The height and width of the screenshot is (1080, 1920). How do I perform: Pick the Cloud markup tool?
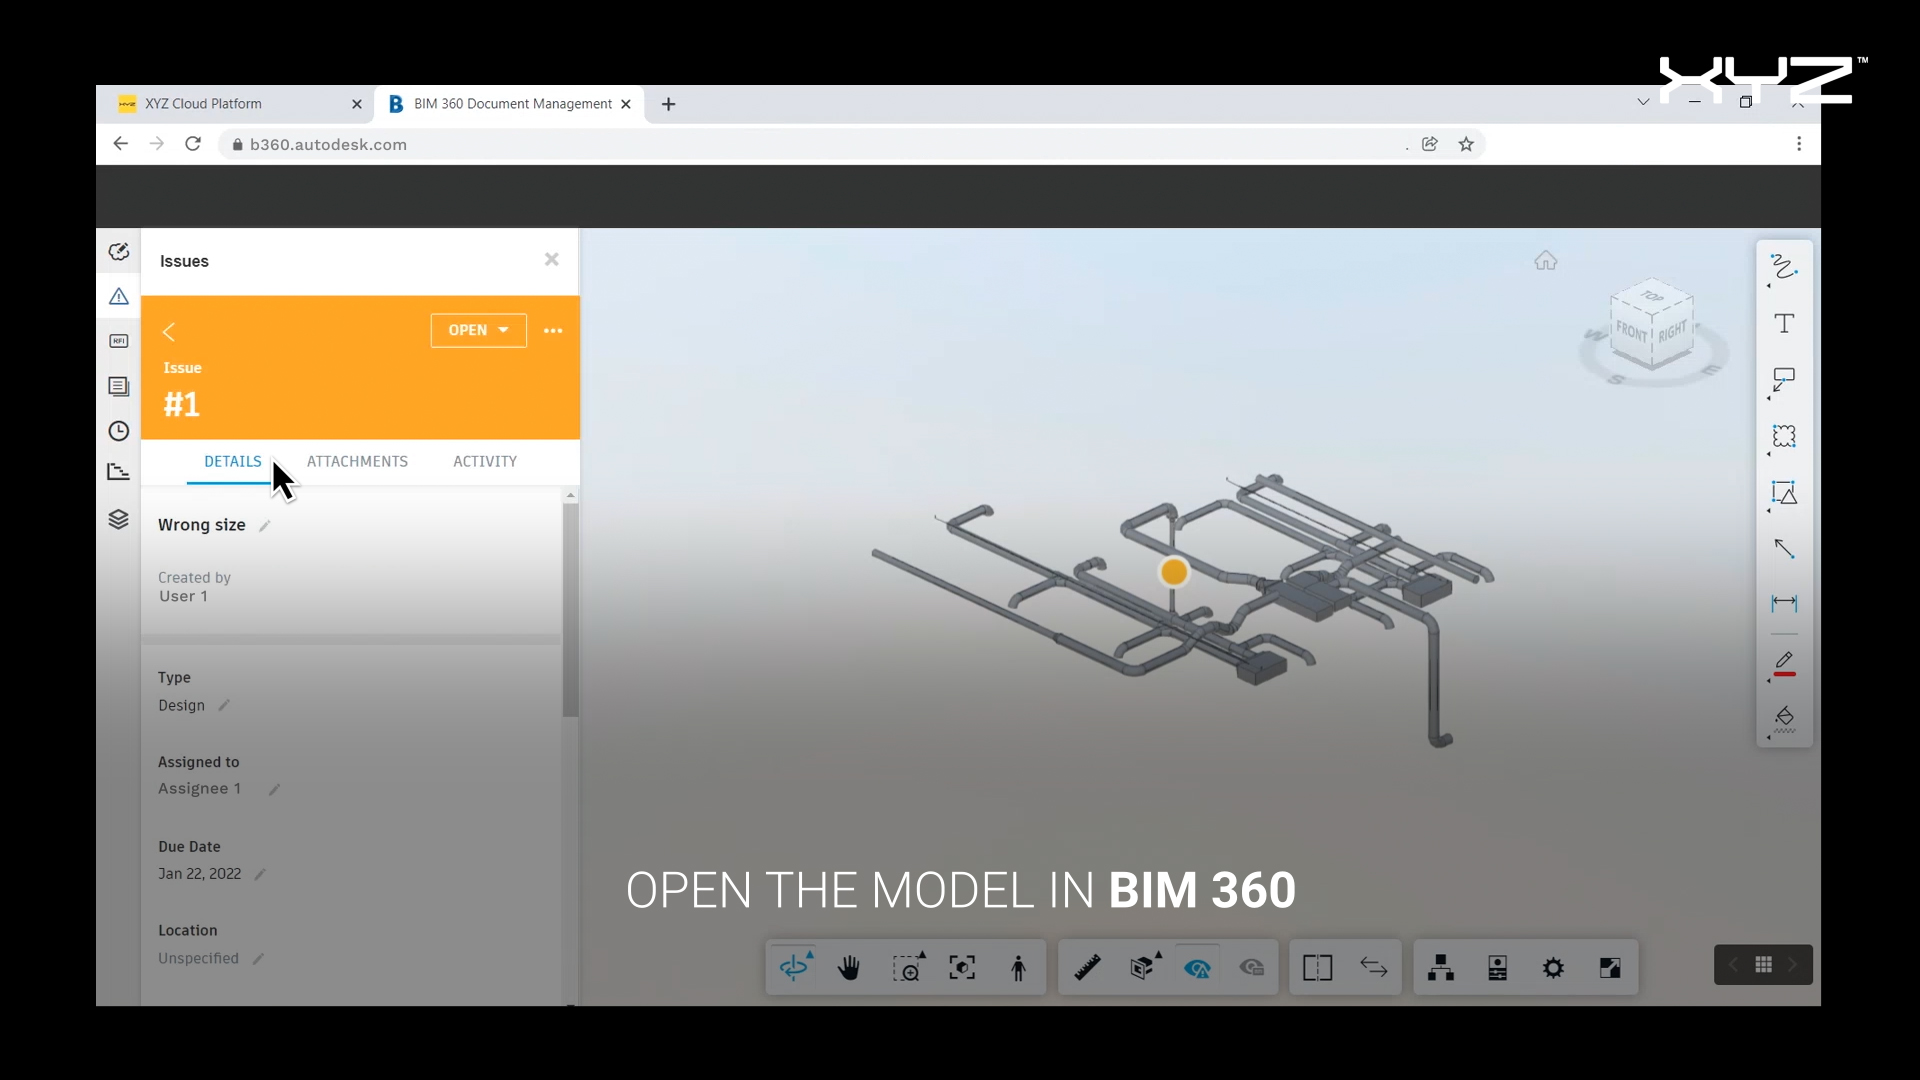click(1784, 437)
